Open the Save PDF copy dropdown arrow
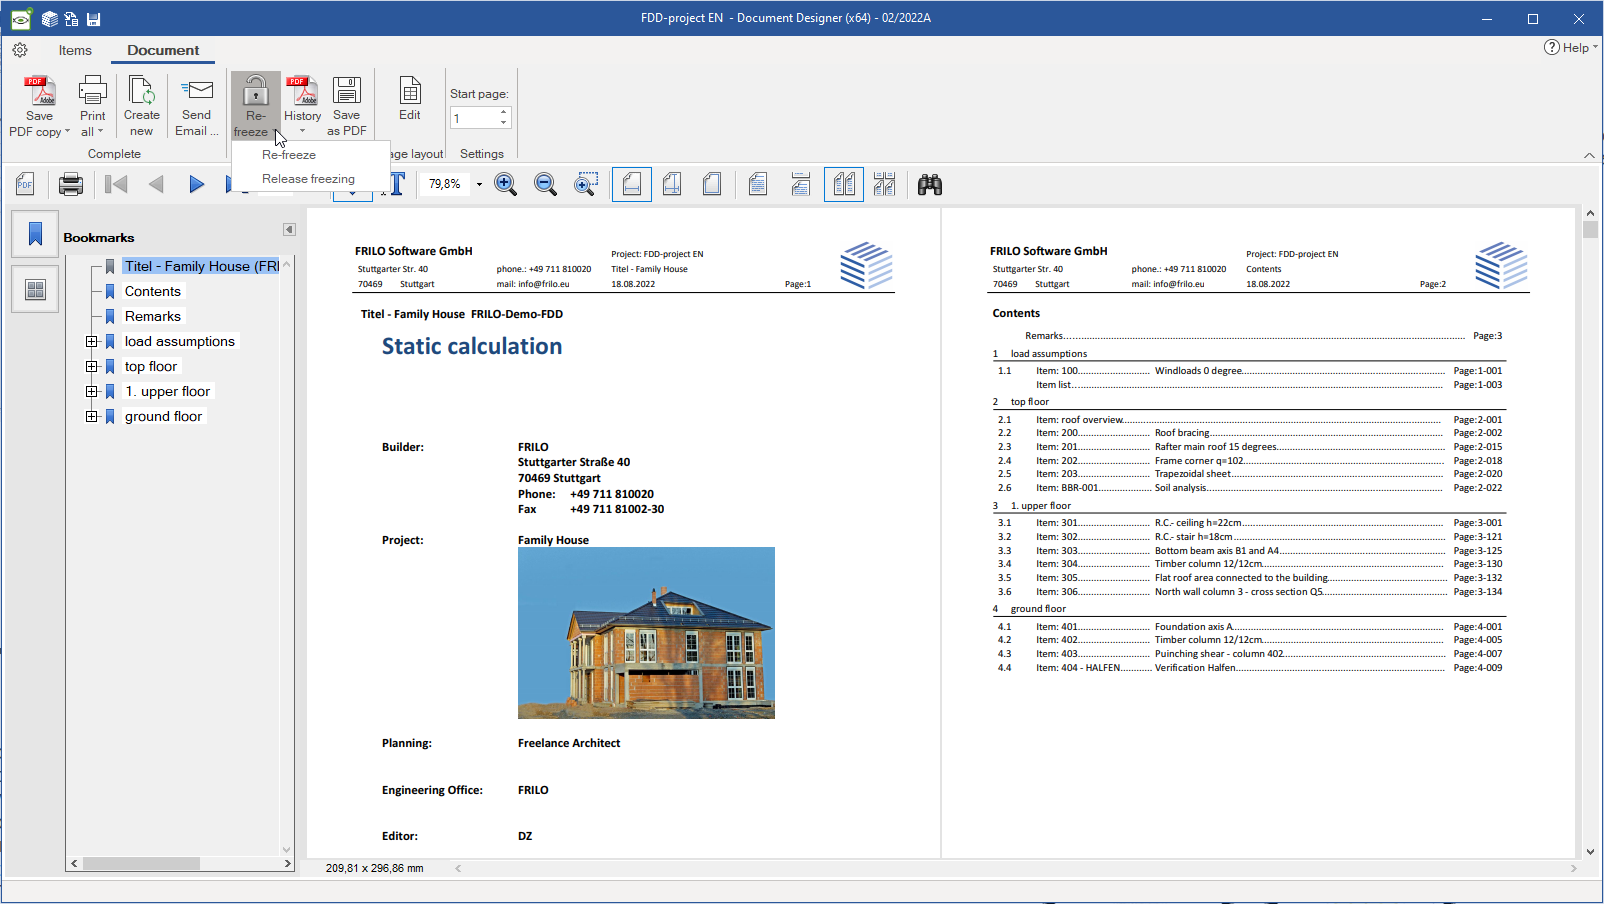Screen dimensions: 1604x904 [x=67, y=132]
